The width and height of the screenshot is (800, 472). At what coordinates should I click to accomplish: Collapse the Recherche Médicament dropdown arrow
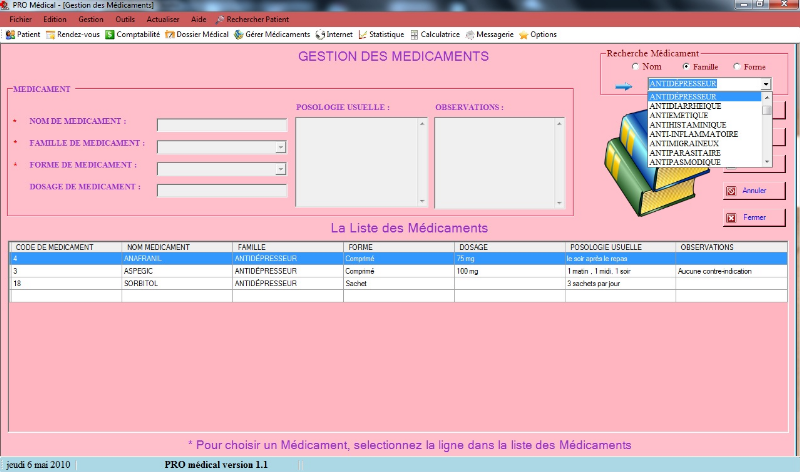pos(766,84)
